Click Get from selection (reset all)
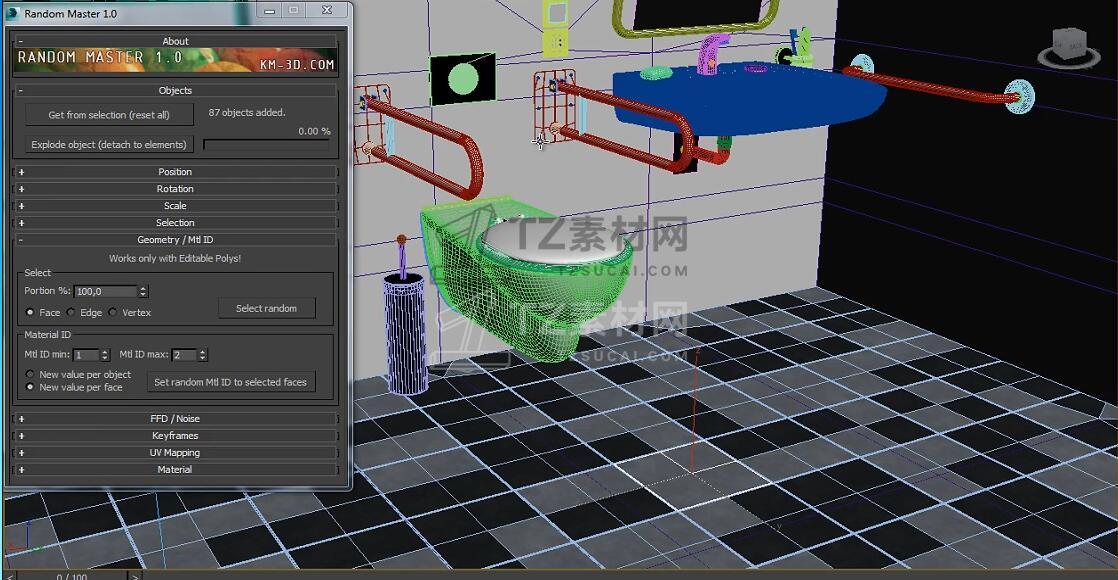1118x580 pixels. pyautogui.click(x=109, y=115)
